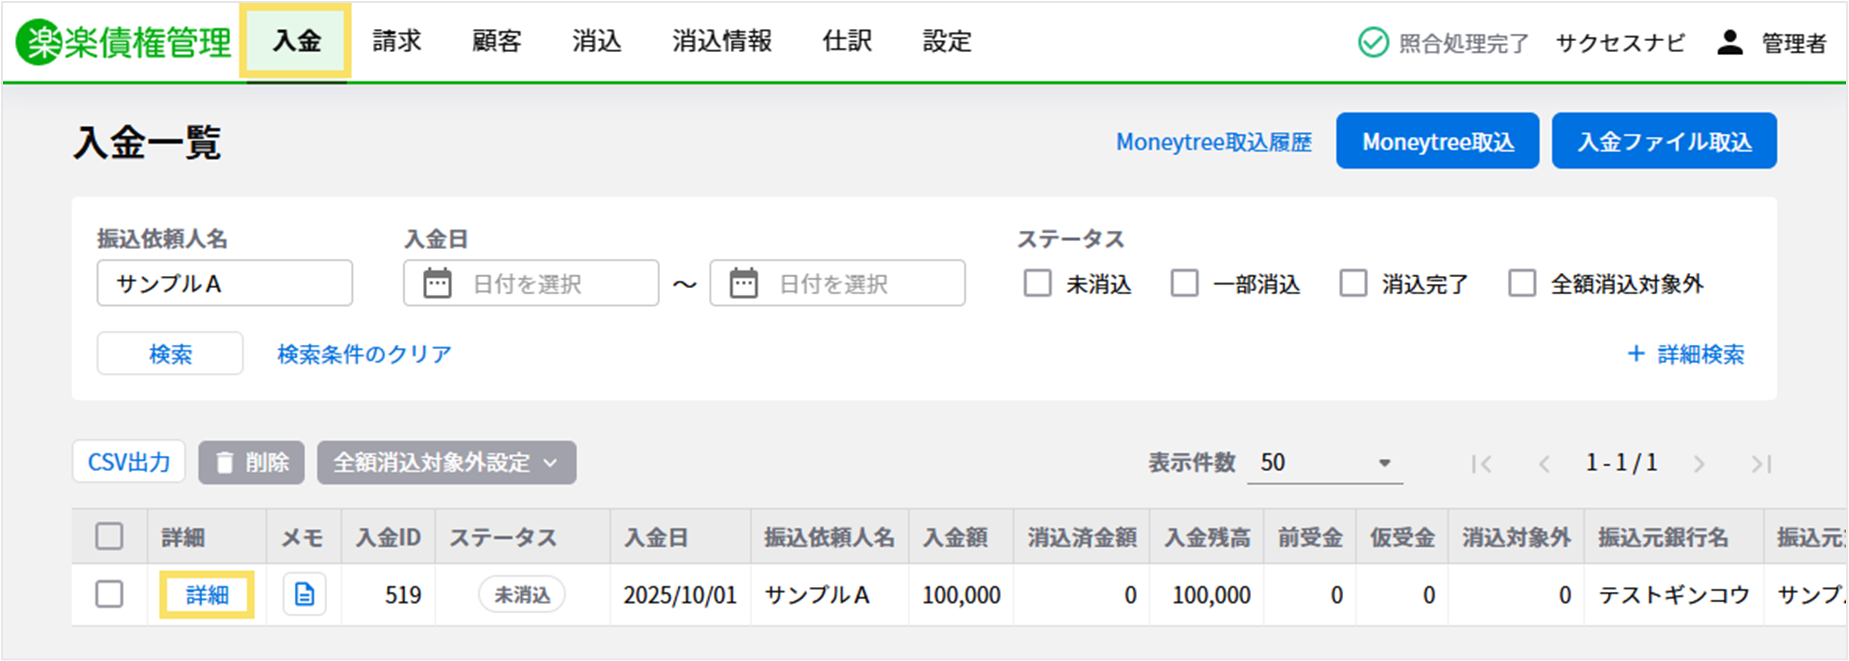Go to the previous results page arrow
Viewport: 1849px width, 661px height.
tap(1544, 464)
